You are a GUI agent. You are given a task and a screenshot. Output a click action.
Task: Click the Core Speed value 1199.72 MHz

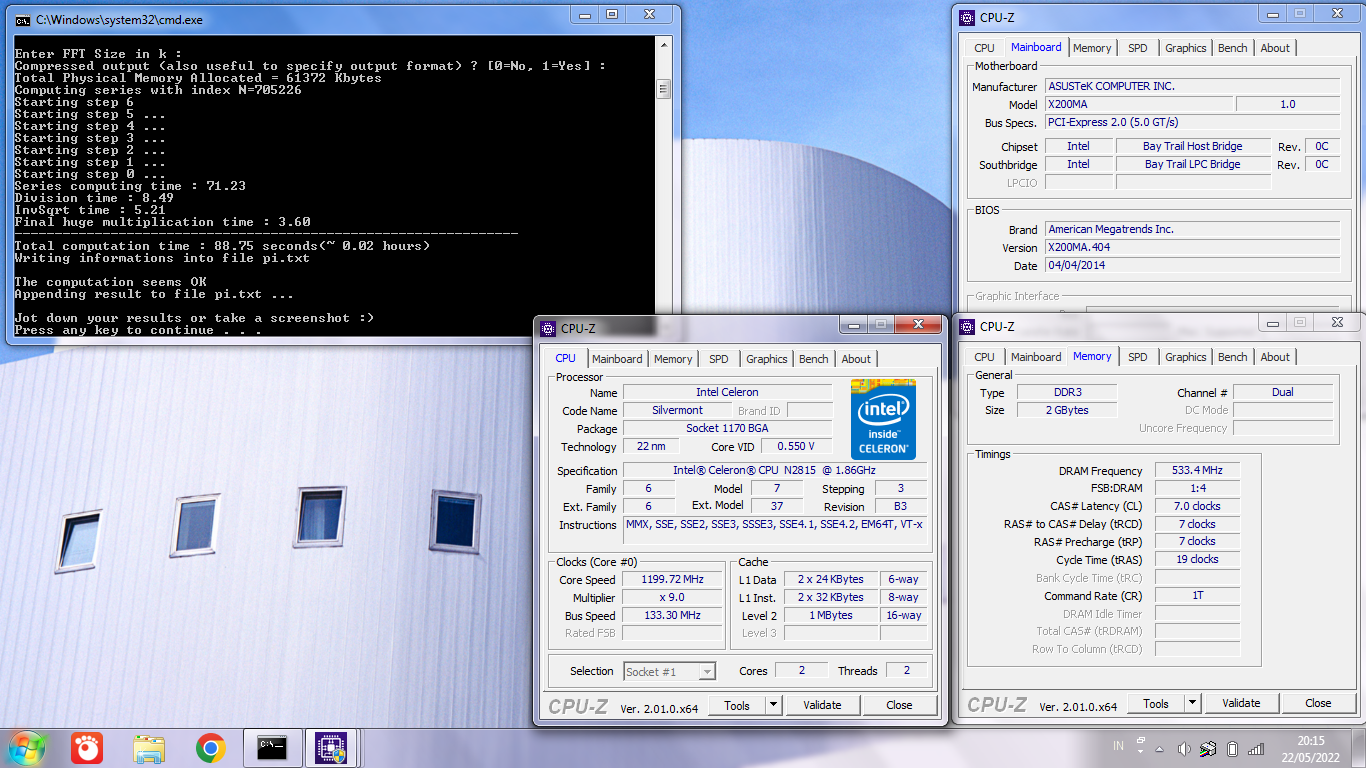coord(673,580)
